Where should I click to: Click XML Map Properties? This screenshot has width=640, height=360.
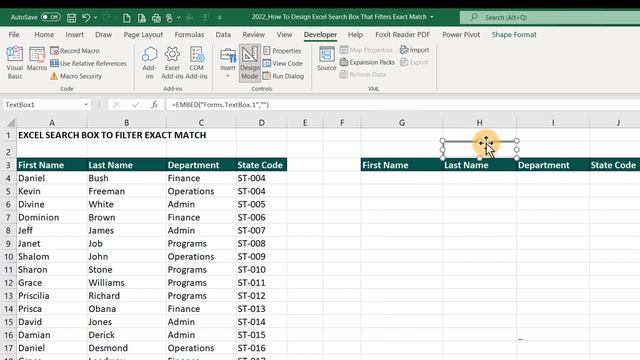pos(366,50)
